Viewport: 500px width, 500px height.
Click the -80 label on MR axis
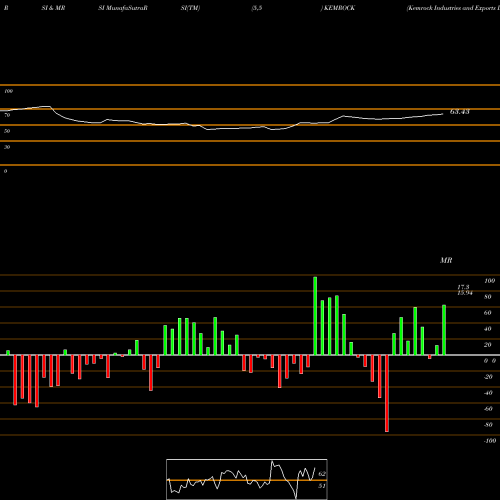[488, 425]
